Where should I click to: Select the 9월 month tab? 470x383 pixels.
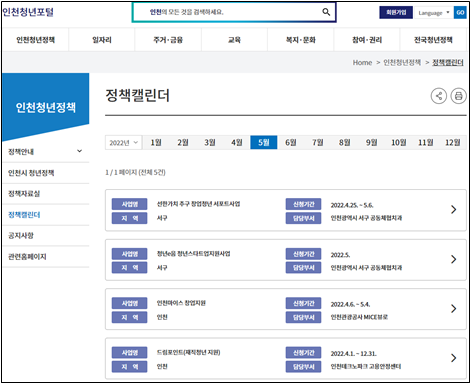click(x=372, y=142)
